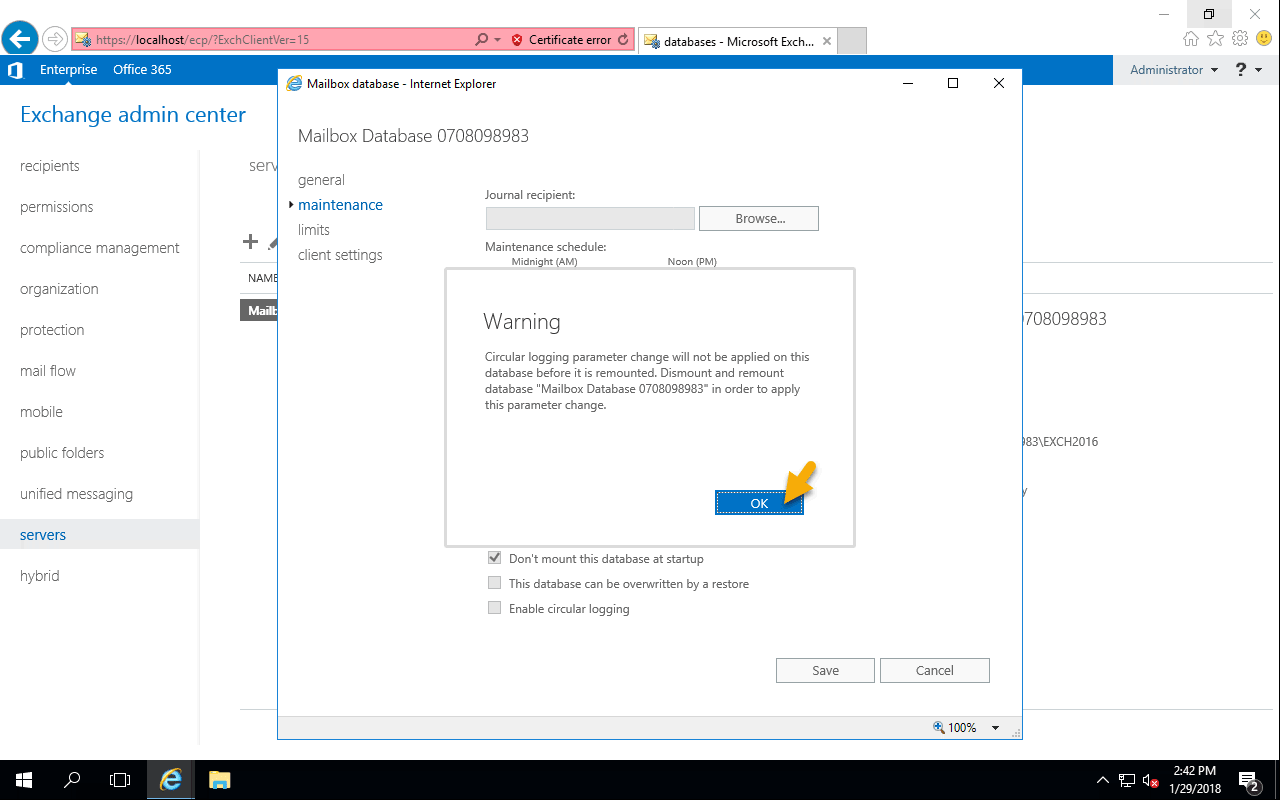The width and height of the screenshot is (1280, 800).
Task: Open the mobile section
Action: [x=41, y=412]
